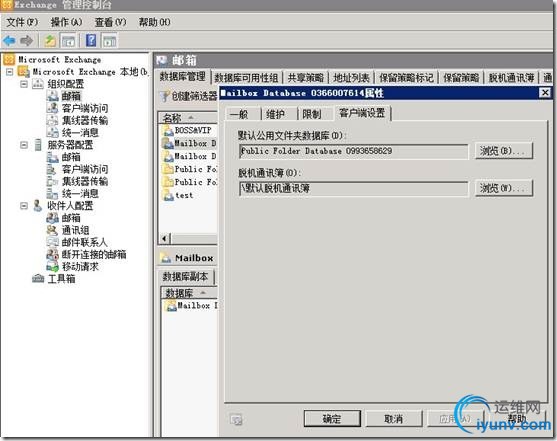Click the up-one-level folder toolbar icon
The height and width of the screenshot is (441, 557).
click(50, 41)
